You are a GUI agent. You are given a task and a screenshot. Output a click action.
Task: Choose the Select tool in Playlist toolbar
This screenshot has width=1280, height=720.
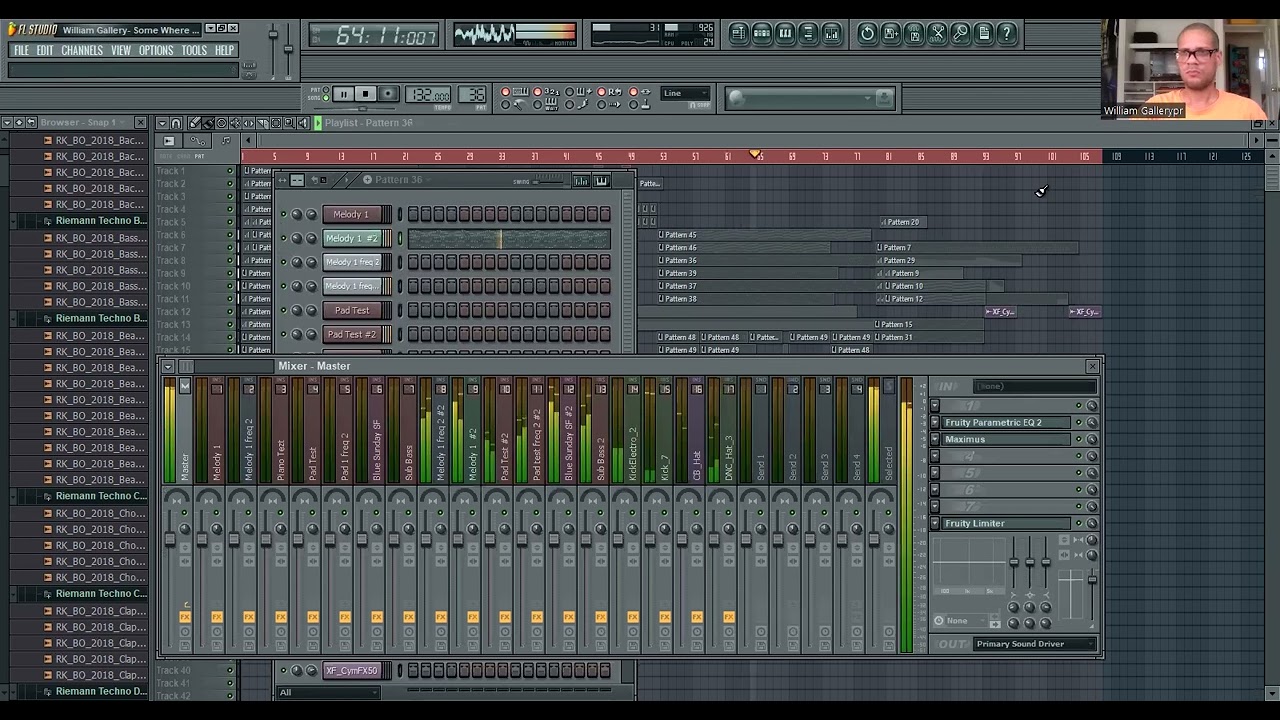(276, 123)
